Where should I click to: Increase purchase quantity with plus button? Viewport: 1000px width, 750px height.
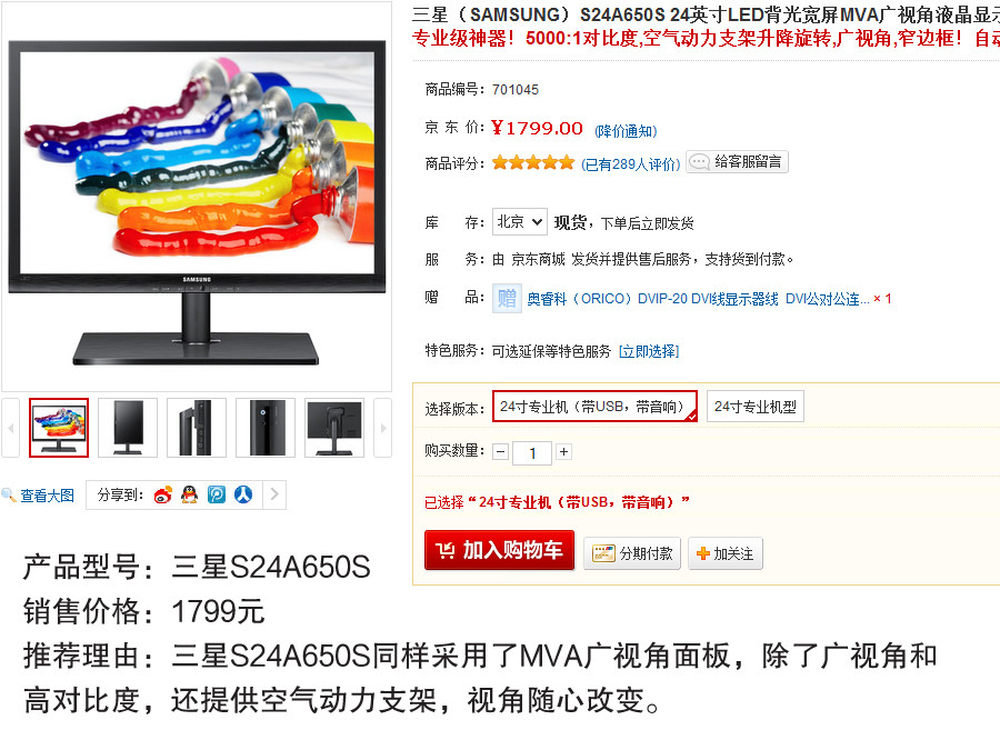[564, 452]
